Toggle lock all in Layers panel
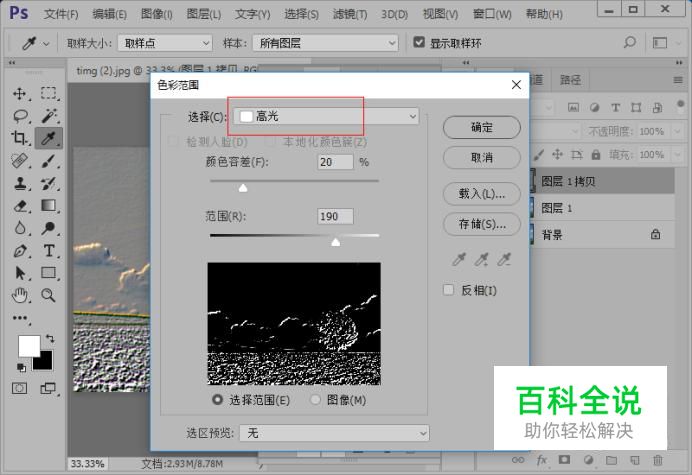Image resolution: width=692 pixels, height=475 pixels. [596, 155]
